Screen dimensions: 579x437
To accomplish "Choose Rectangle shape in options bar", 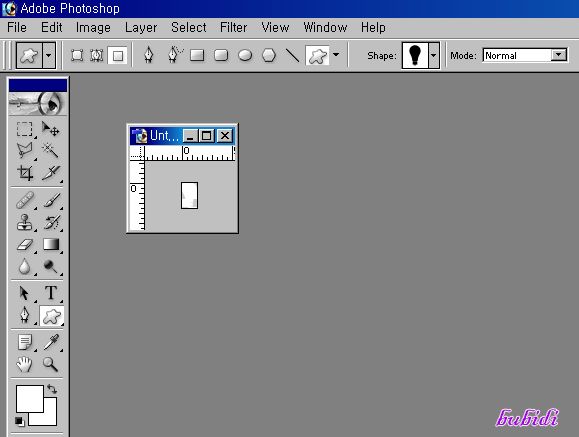I will (x=197, y=55).
